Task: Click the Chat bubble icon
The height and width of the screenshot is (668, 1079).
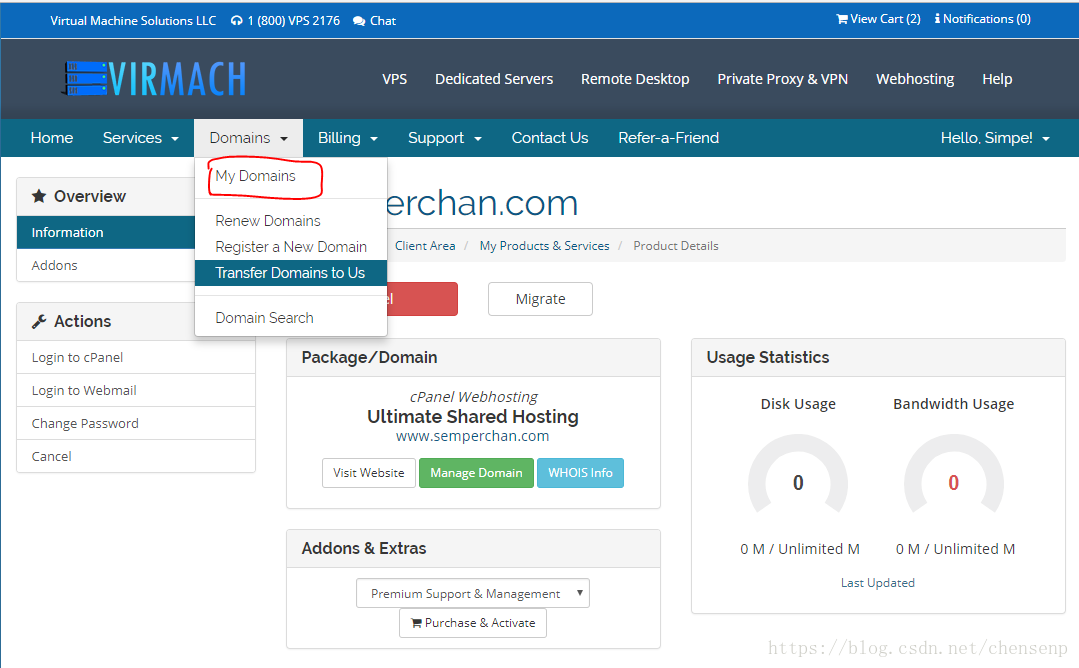Action: click(359, 21)
